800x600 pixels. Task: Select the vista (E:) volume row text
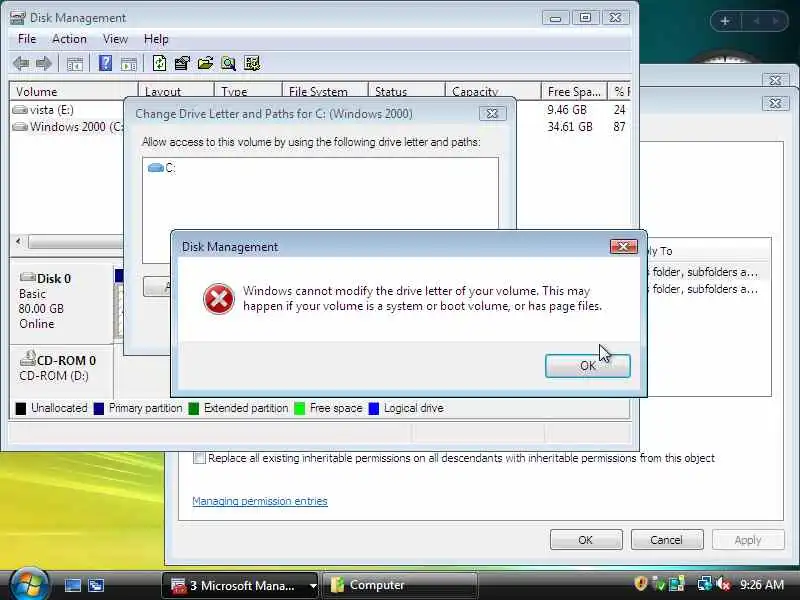(52, 110)
